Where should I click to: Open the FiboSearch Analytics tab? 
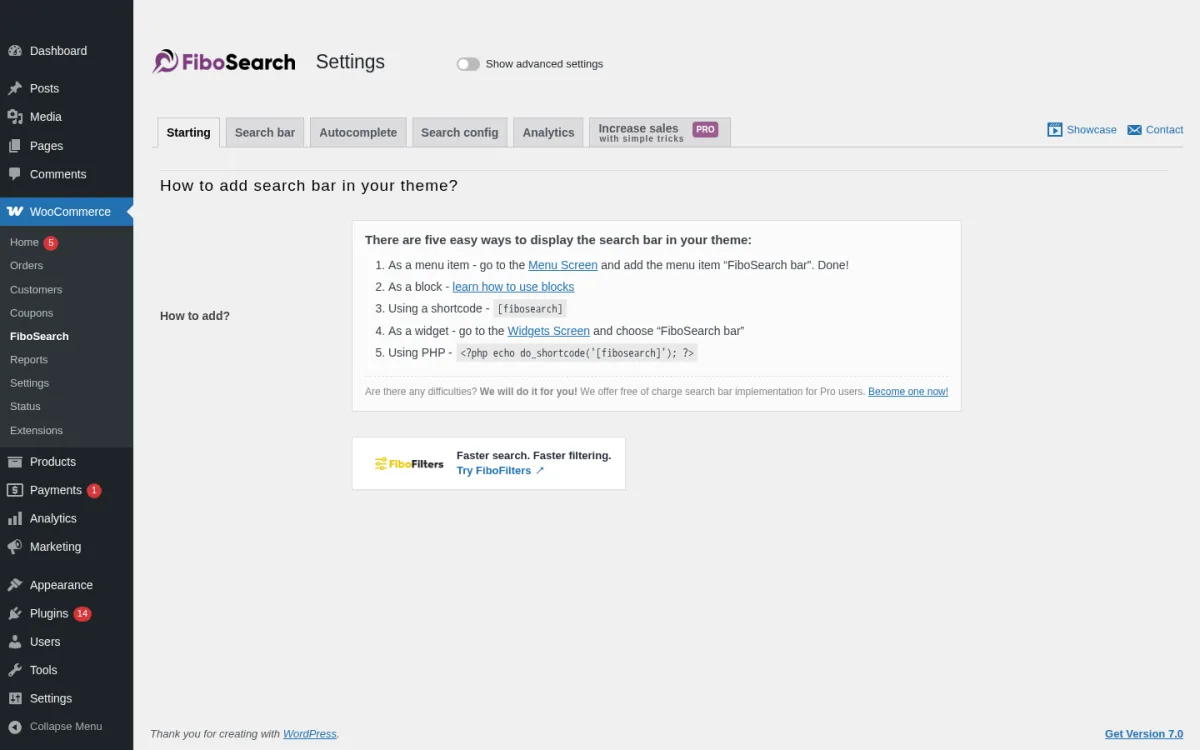pos(548,132)
